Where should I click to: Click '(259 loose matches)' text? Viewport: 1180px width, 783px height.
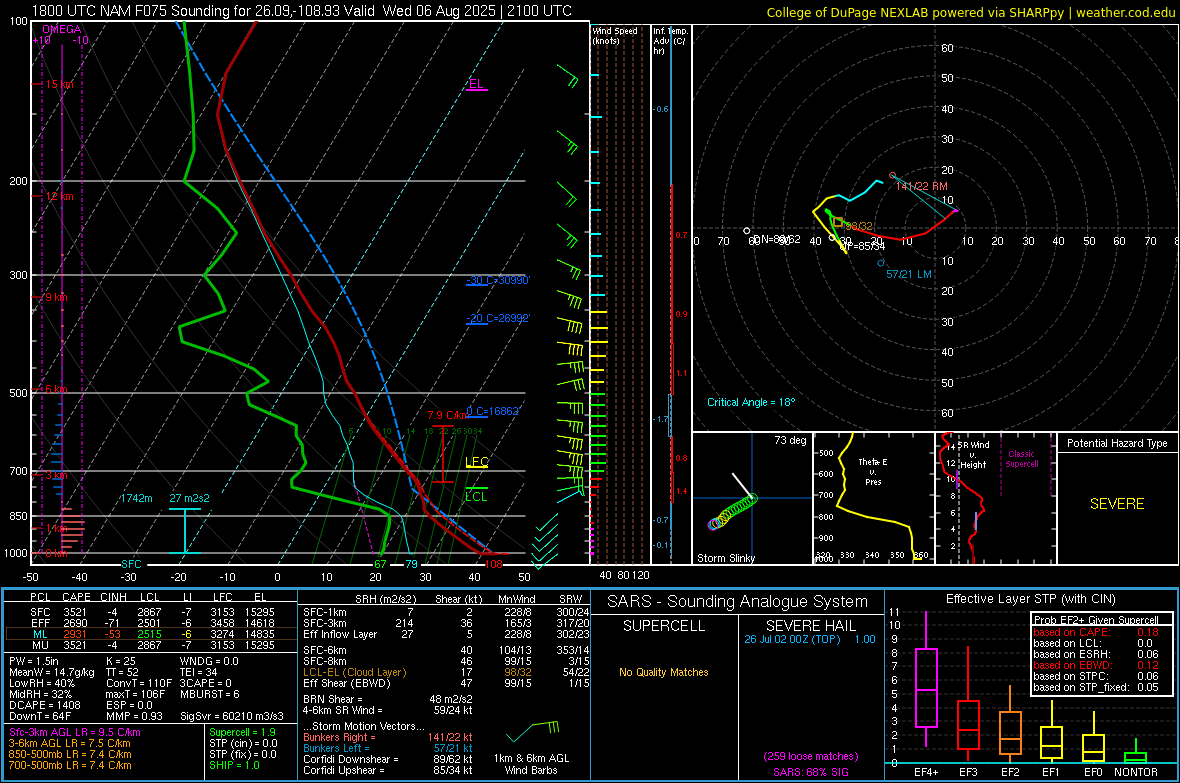pyautogui.click(x=810, y=757)
